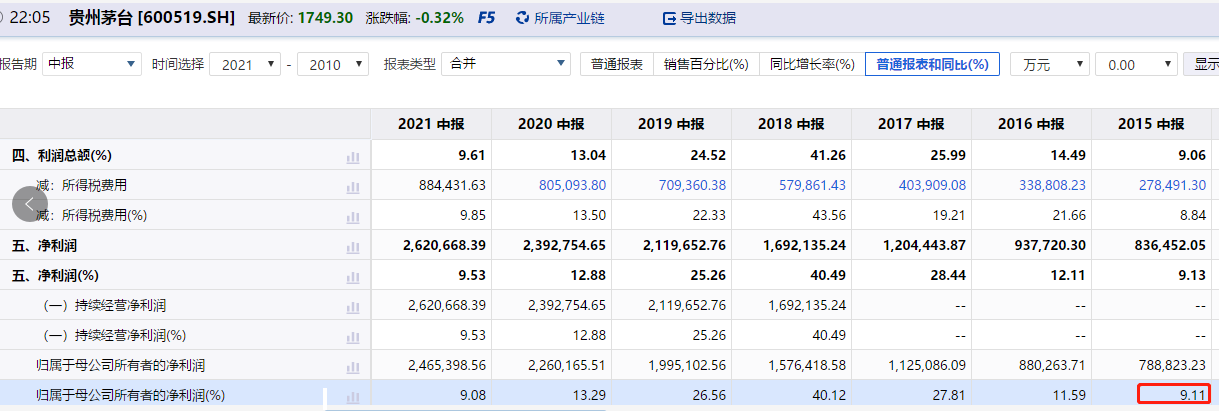Click 2017 中报 column header

coord(911,125)
